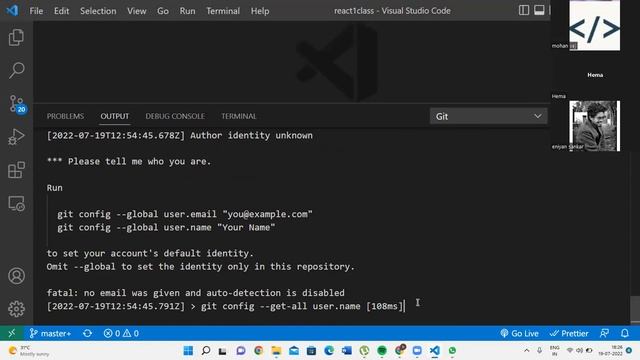Click the remote window indicator in status bar
The width and height of the screenshot is (640, 360).
point(11,333)
